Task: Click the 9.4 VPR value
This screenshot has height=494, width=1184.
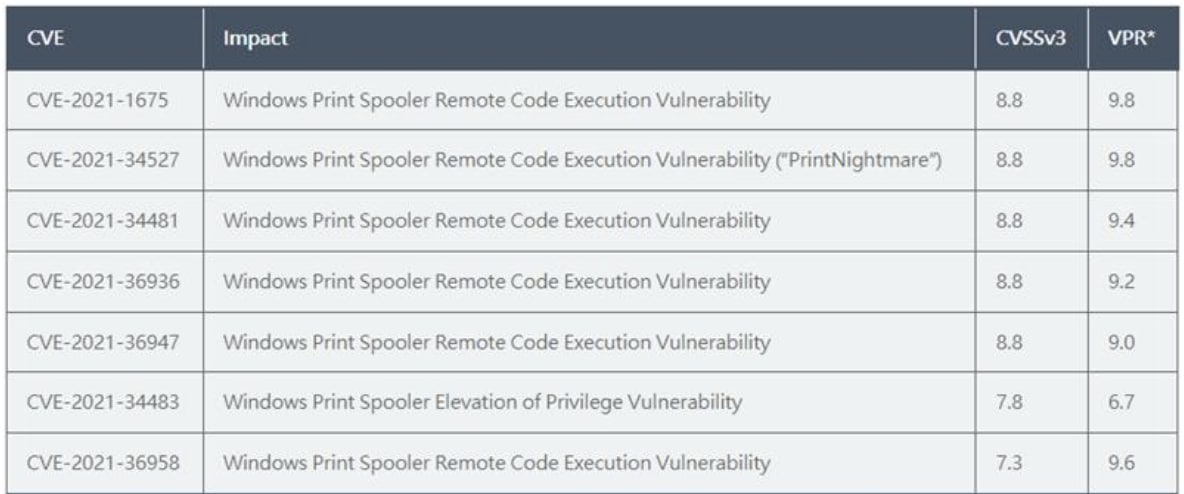Action: coord(1121,221)
